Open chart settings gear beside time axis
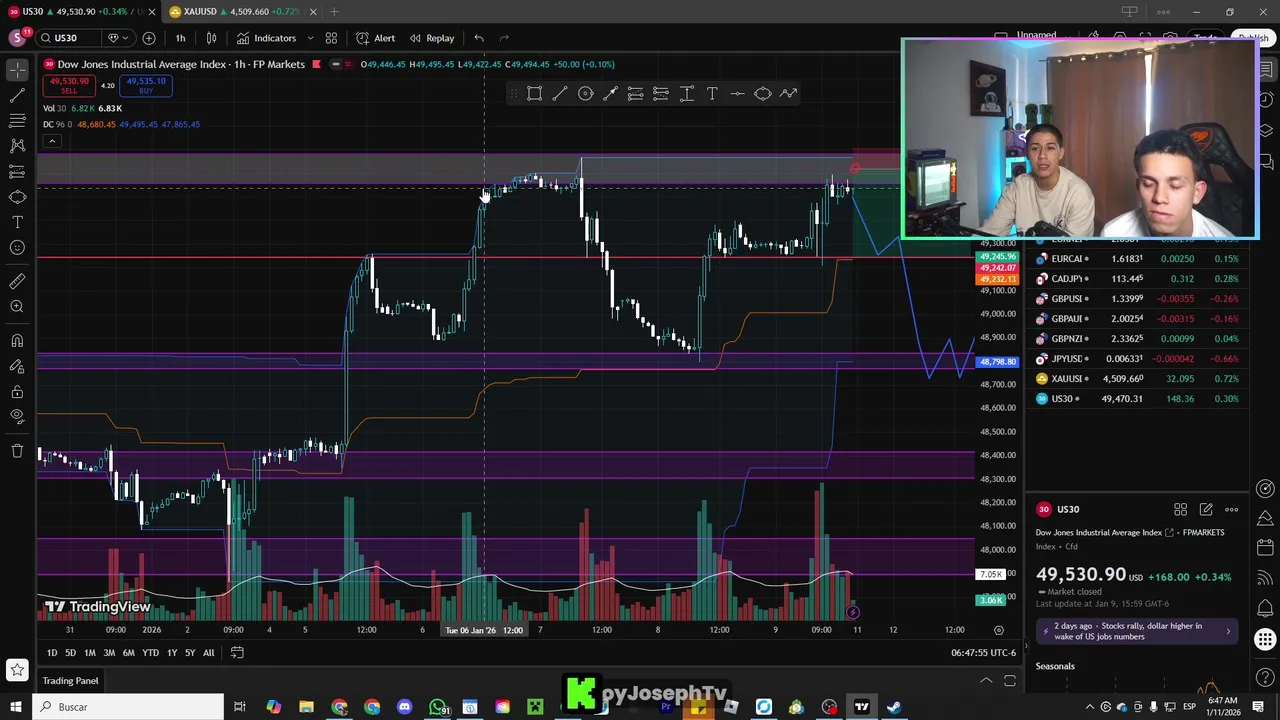Image resolution: width=1280 pixels, height=720 pixels. point(998,630)
